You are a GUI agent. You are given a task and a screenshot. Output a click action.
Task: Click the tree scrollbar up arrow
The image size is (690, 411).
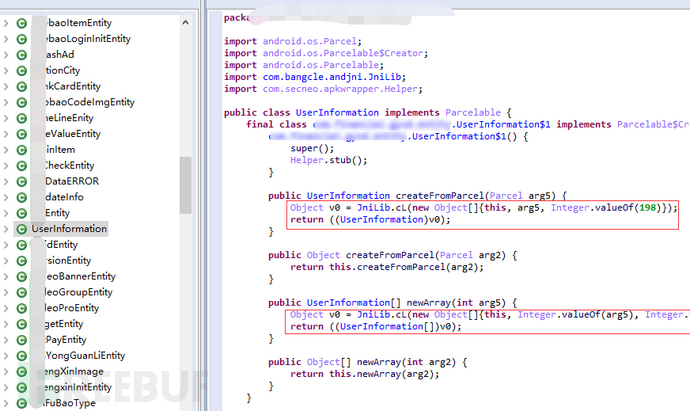pyautogui.click(x=186, y=22)
